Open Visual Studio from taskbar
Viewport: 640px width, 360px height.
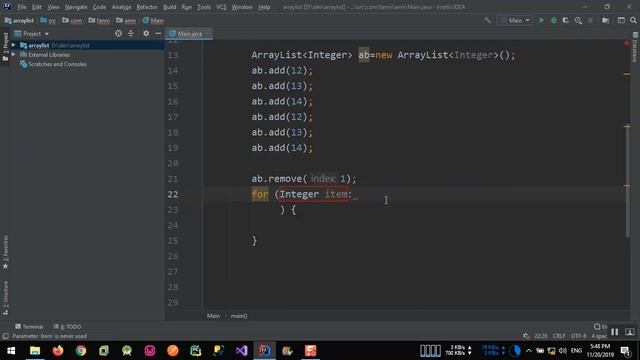coord(241,351)
